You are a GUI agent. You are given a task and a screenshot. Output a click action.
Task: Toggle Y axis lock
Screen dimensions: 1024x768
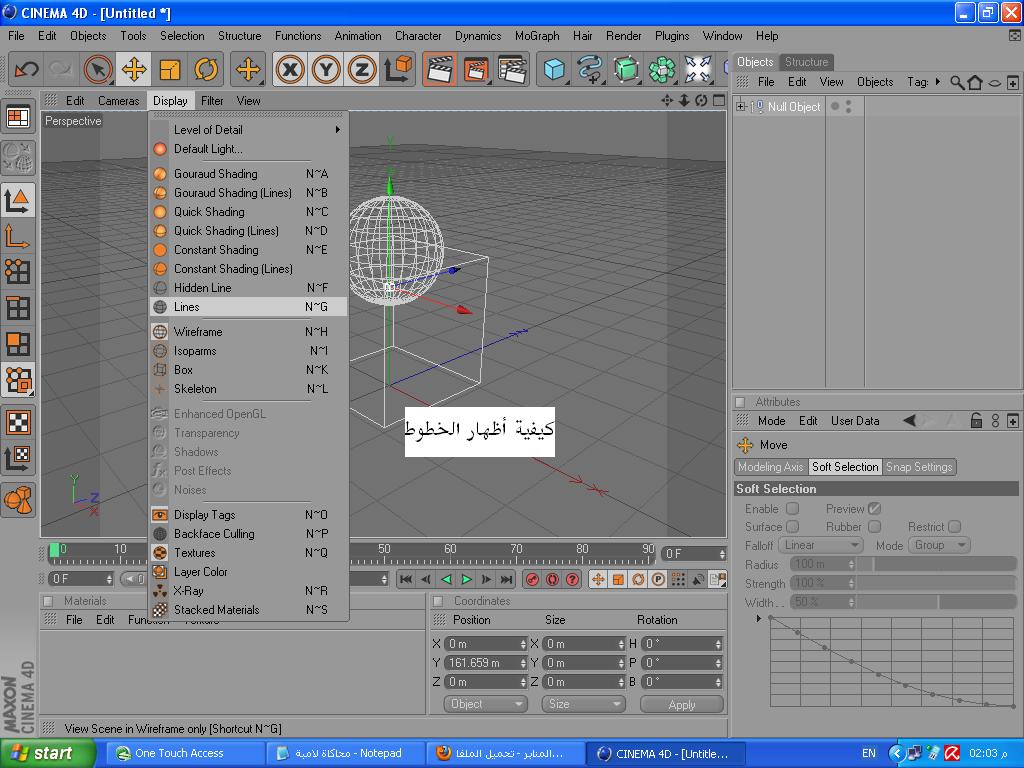(x=326, y=69)
